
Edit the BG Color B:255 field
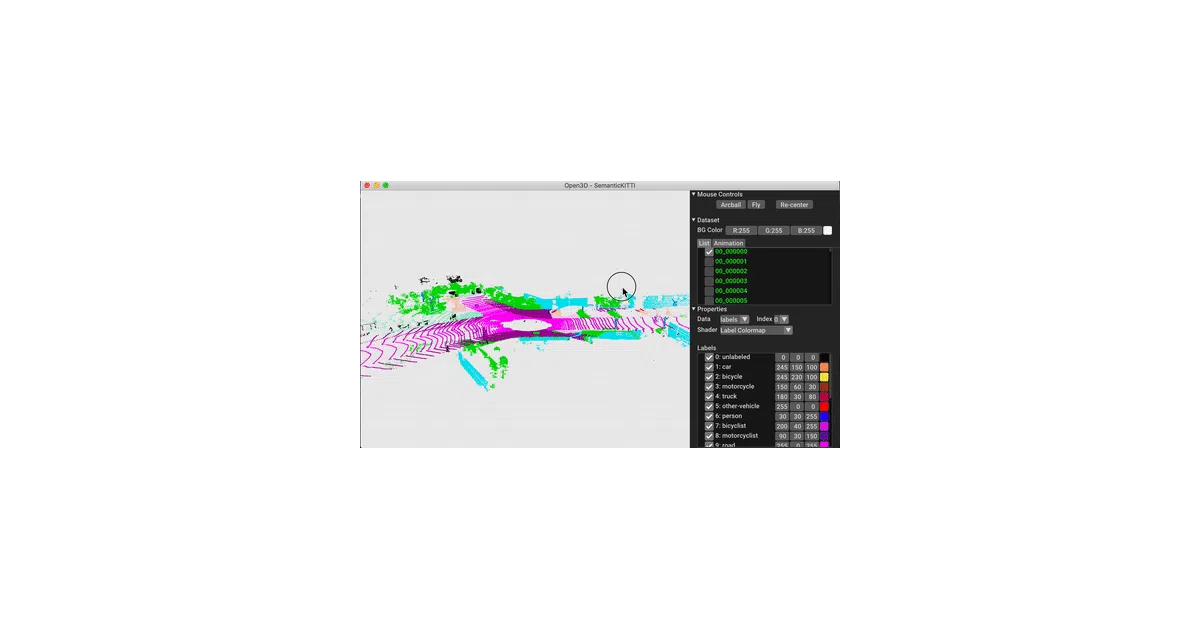[x=806, y=230]
